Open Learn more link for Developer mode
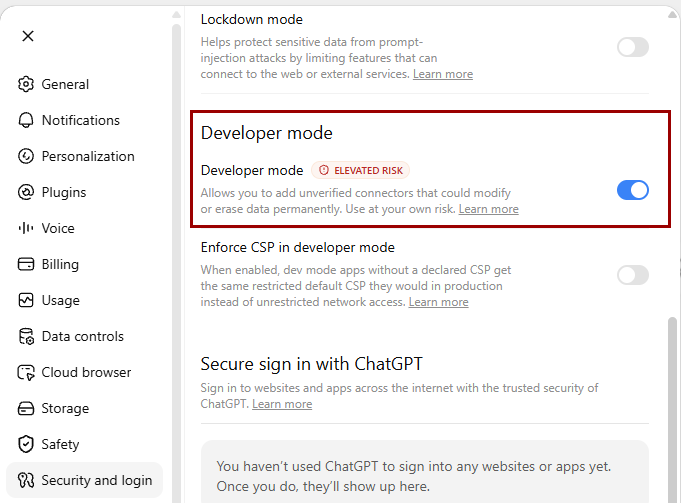Image resolution: width=681 pixels, height=503 pixels. (489, 209)
